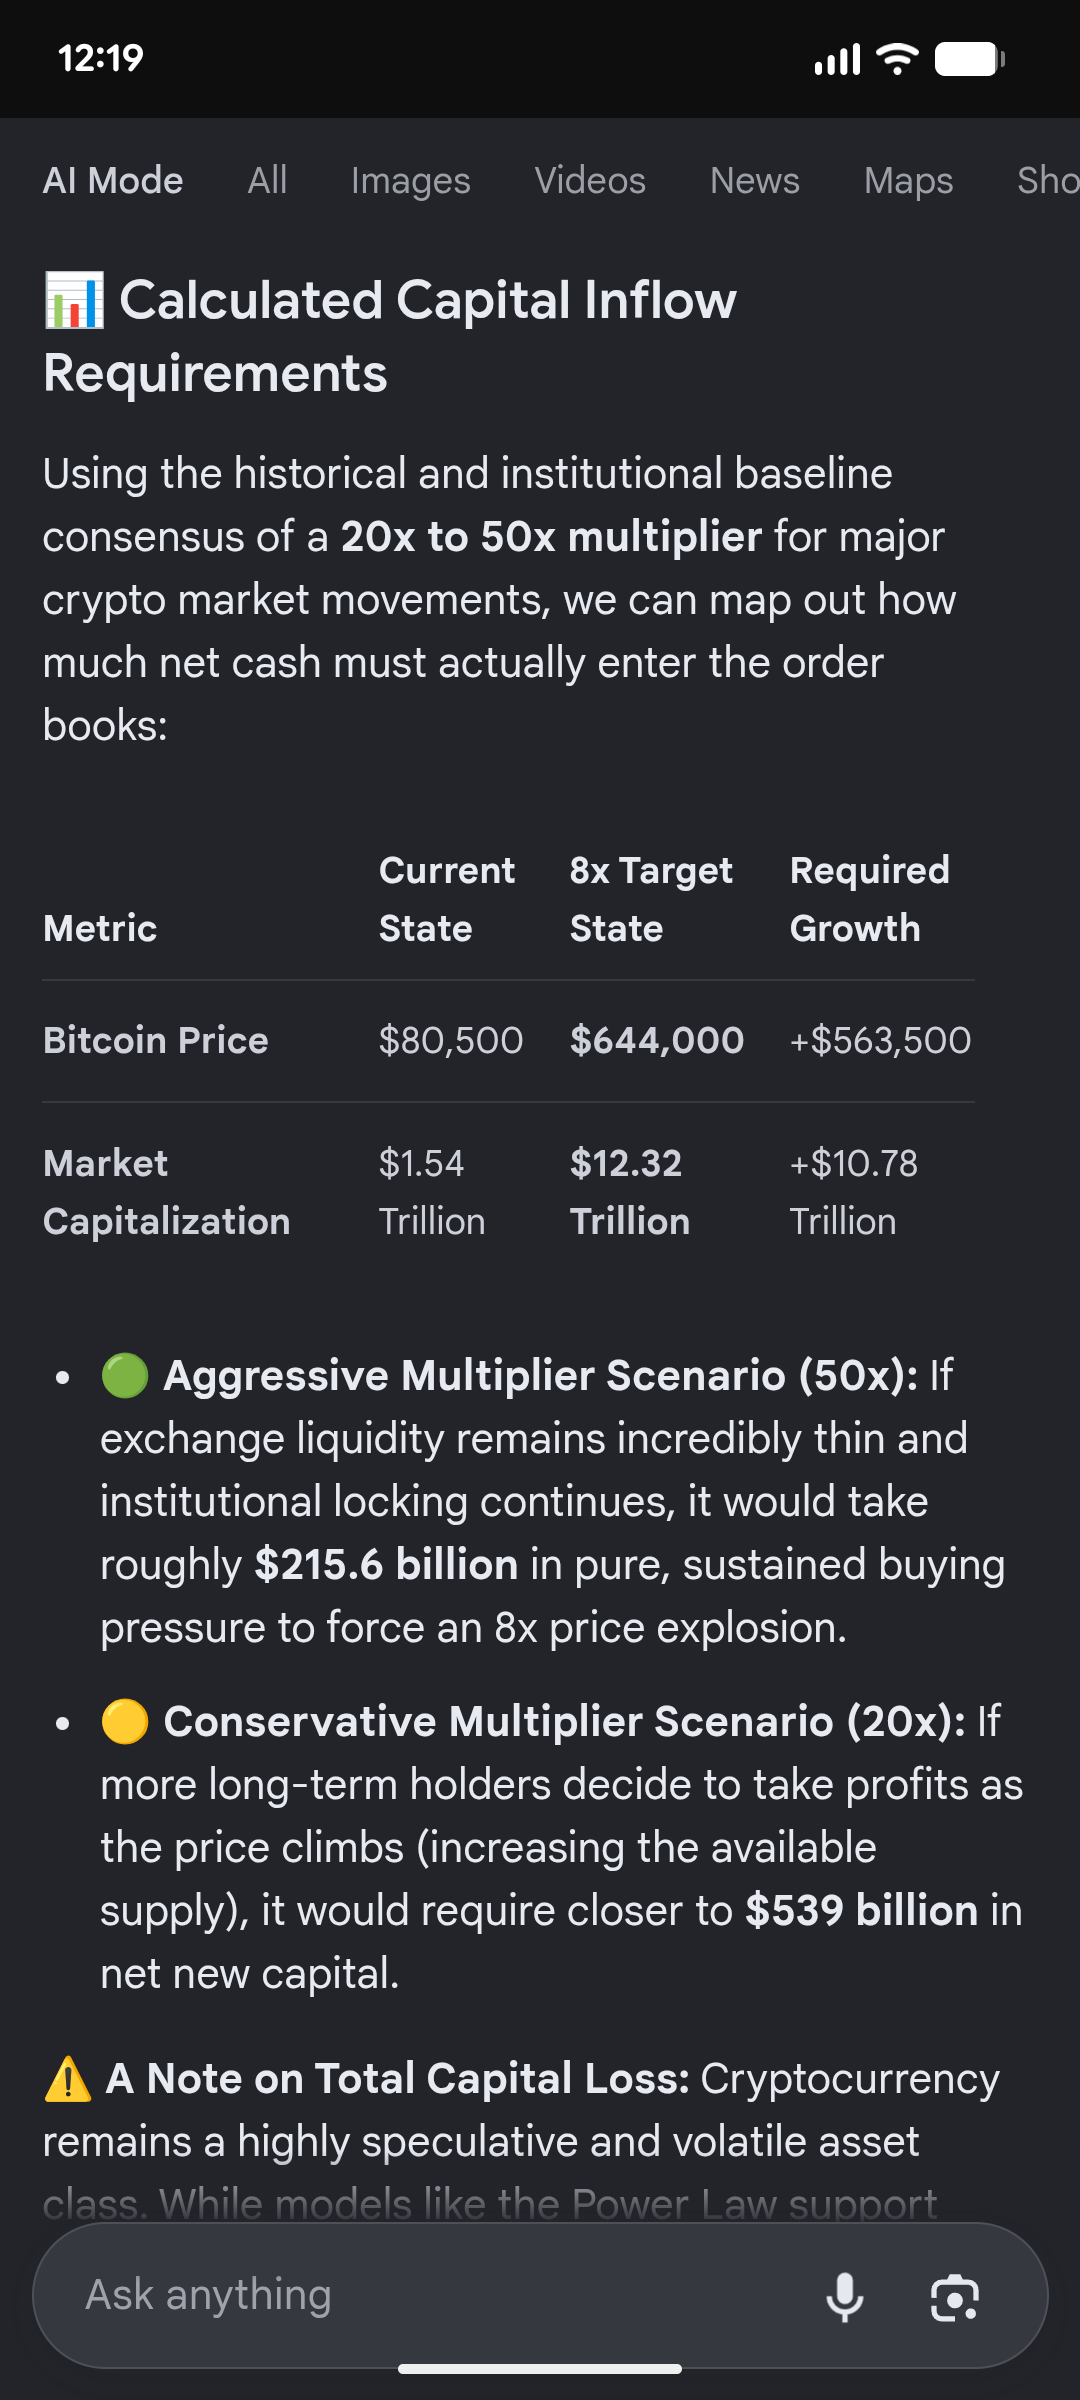Open the Videos tab

[590, 181]
